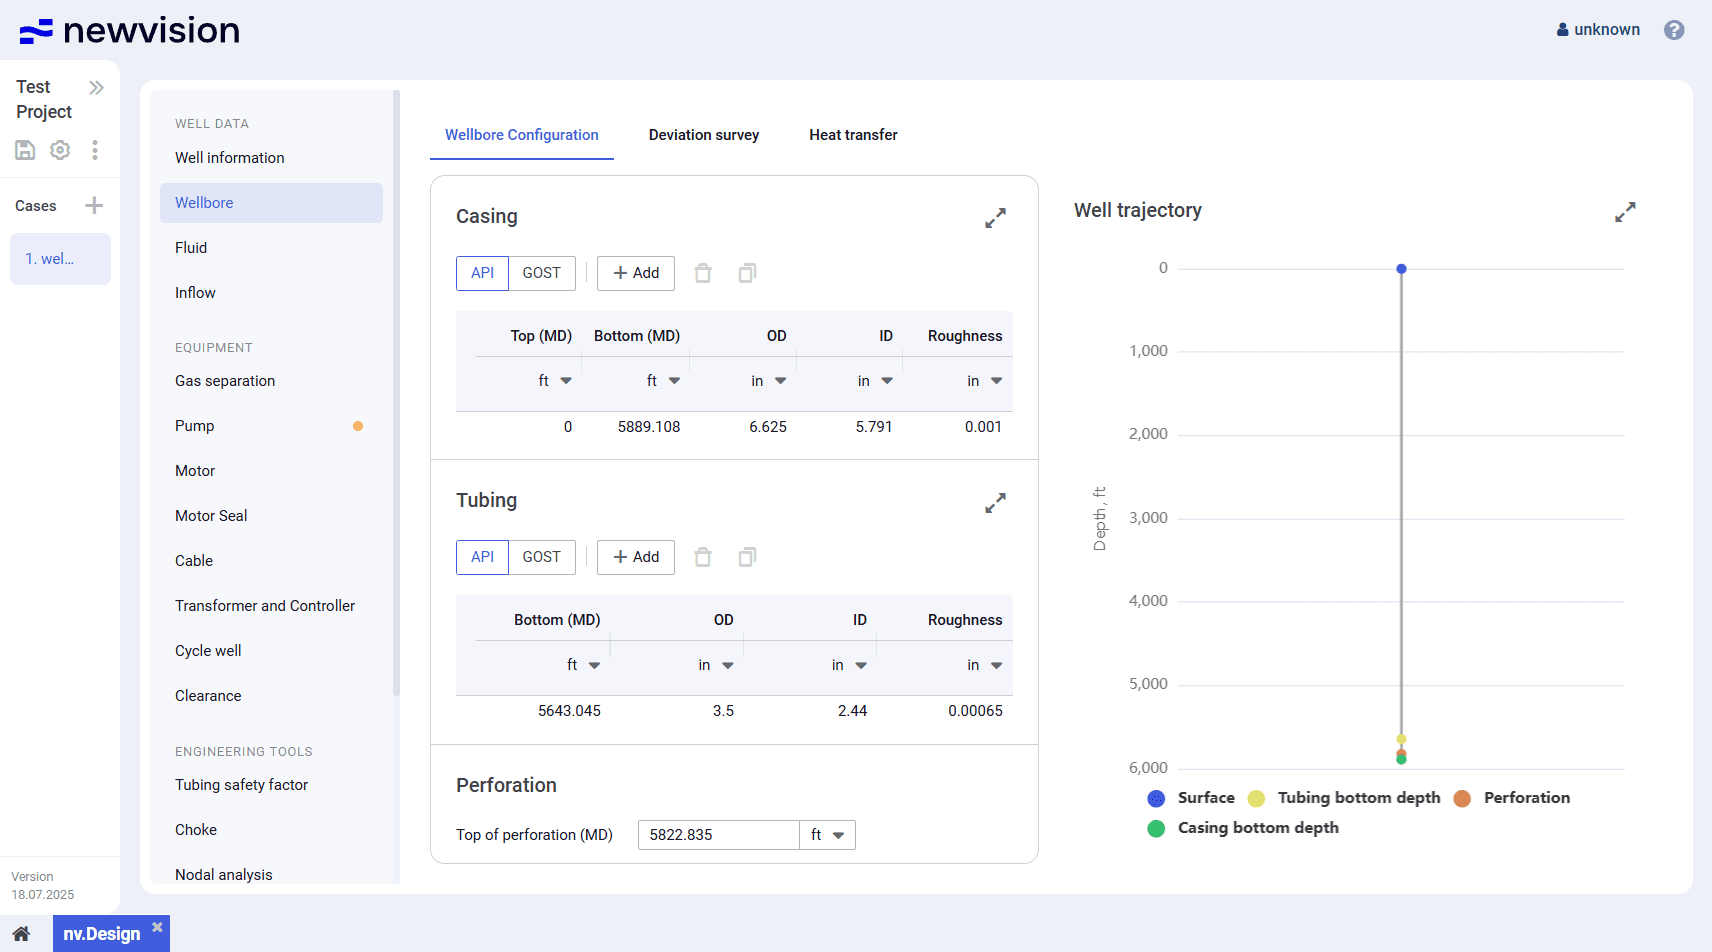Image resolution: width=1712 pixels, height=952 pixels.
Task: Change Tubing Bottom (MD) unit
Action: 583,665
